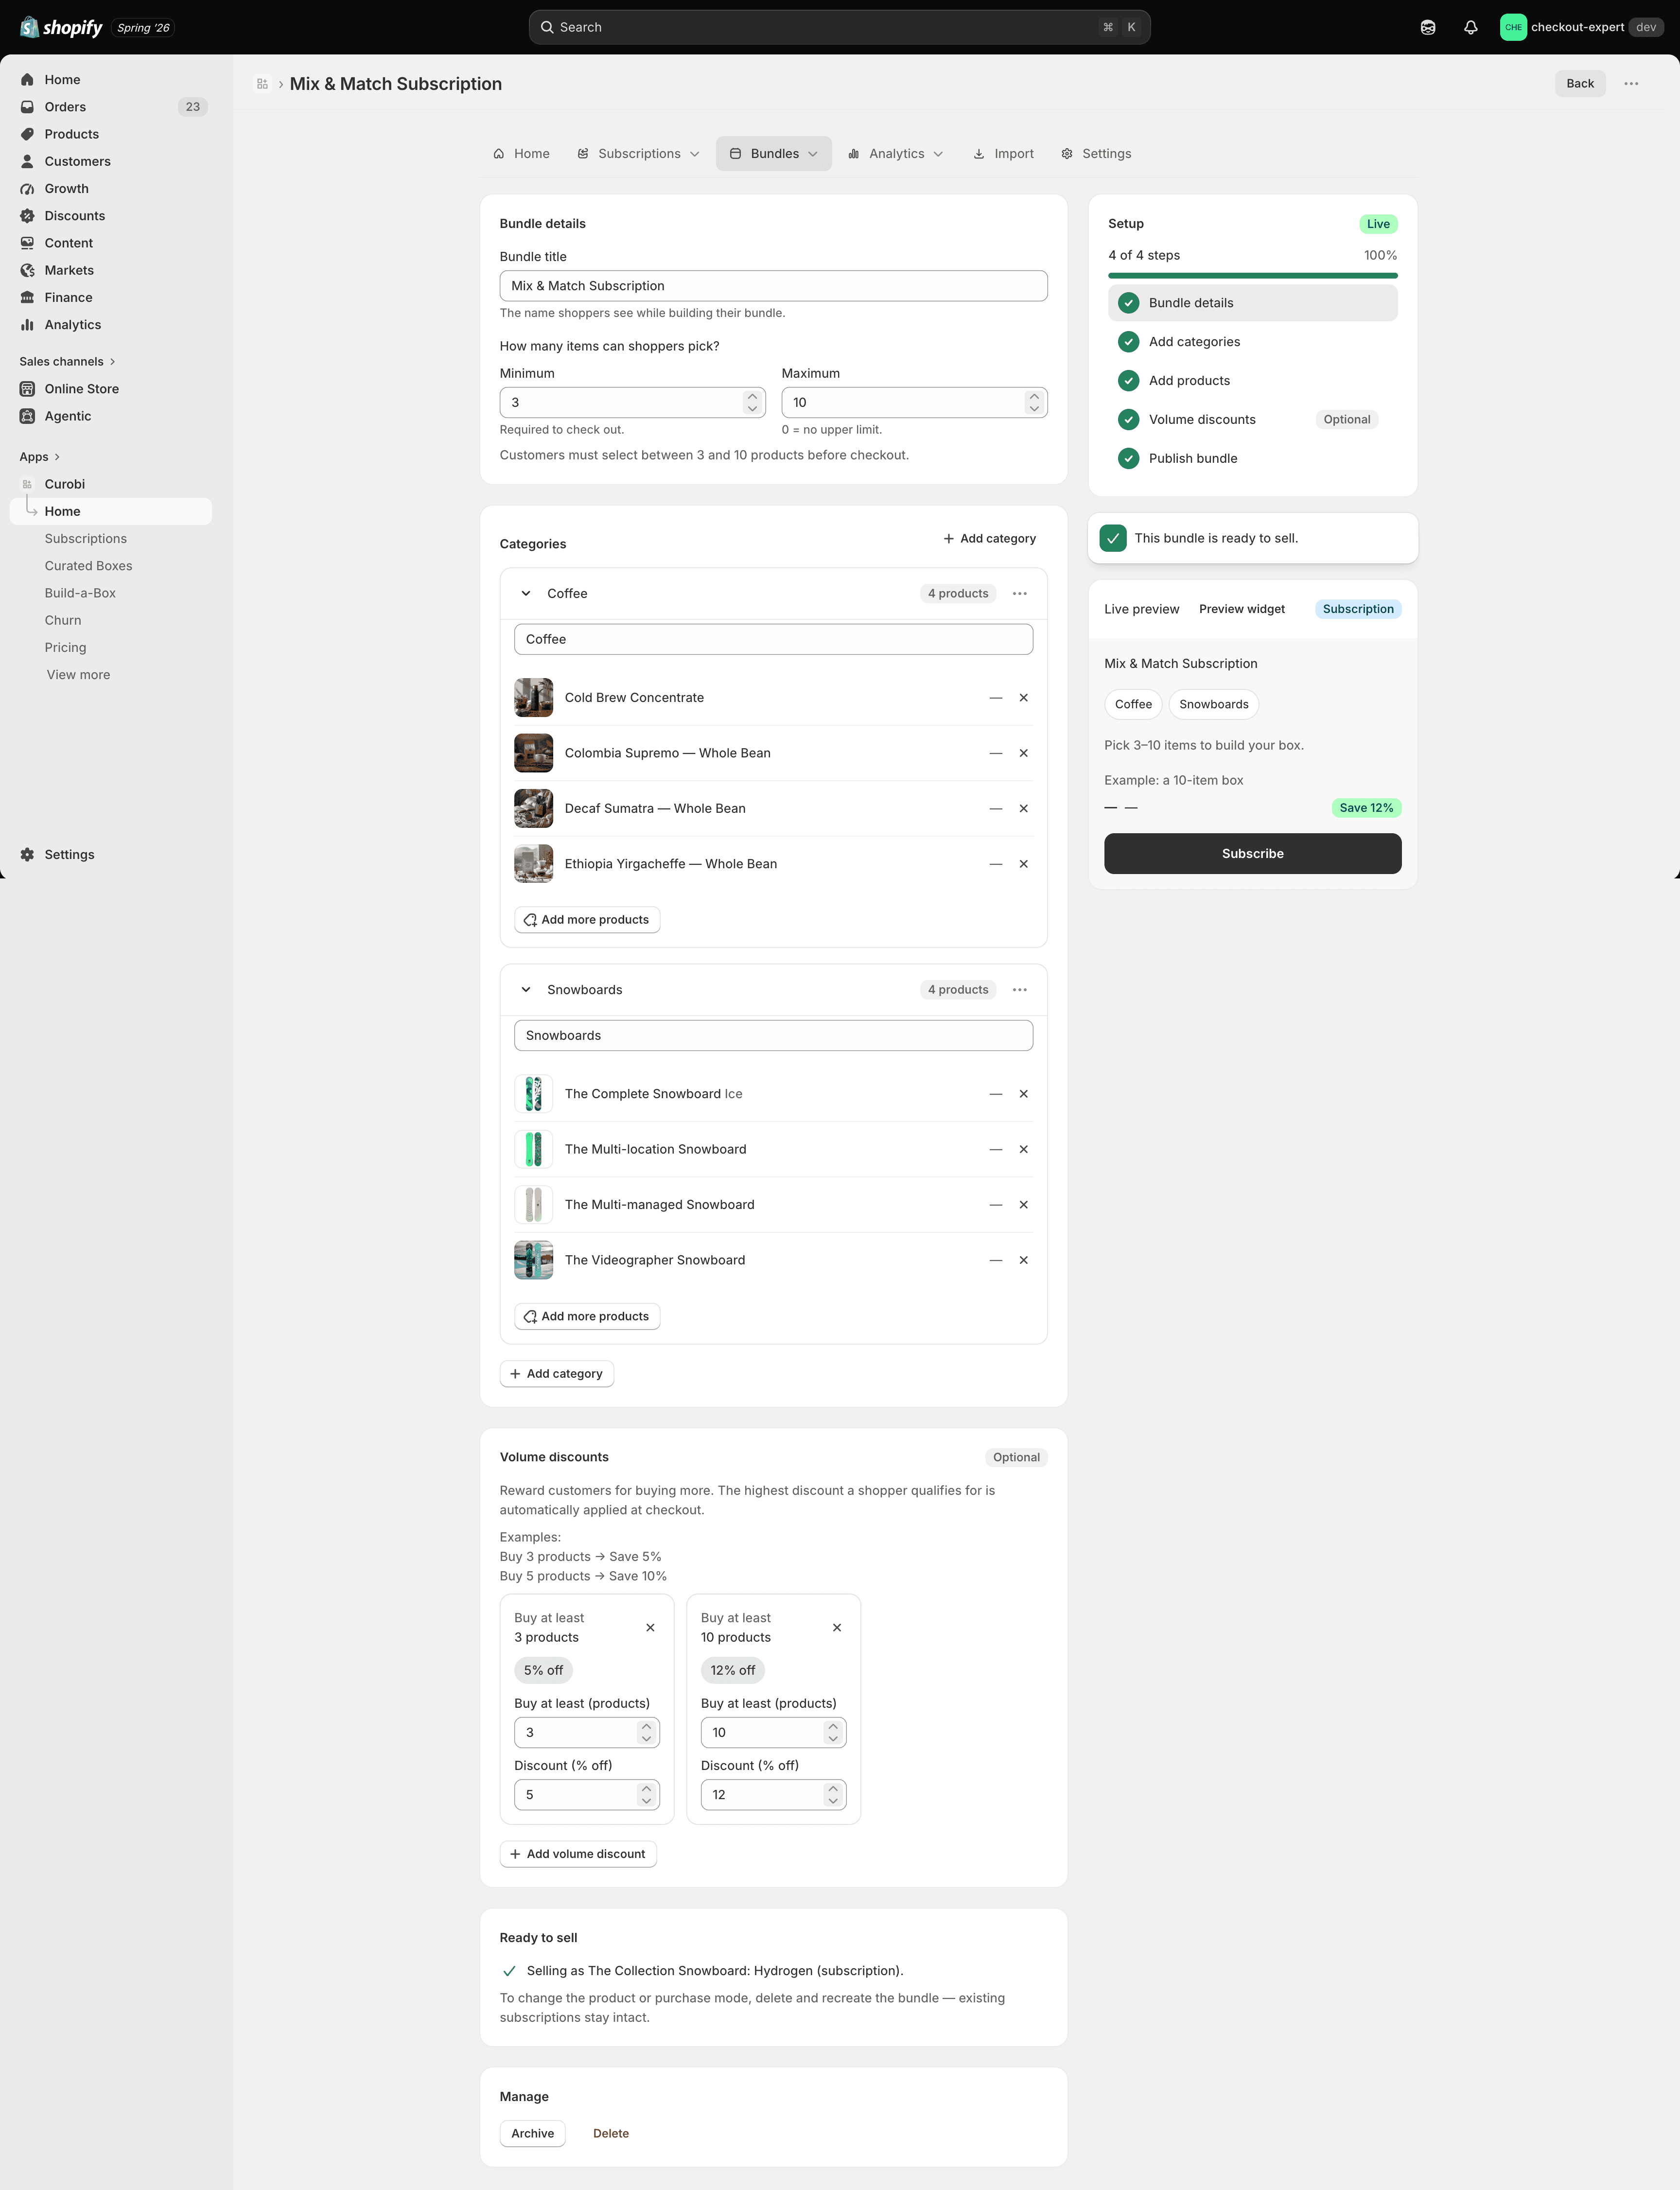Screen dimensions: 1680x2190
Task: Open Snowboards category options menu
Action: coord(1019,990)
